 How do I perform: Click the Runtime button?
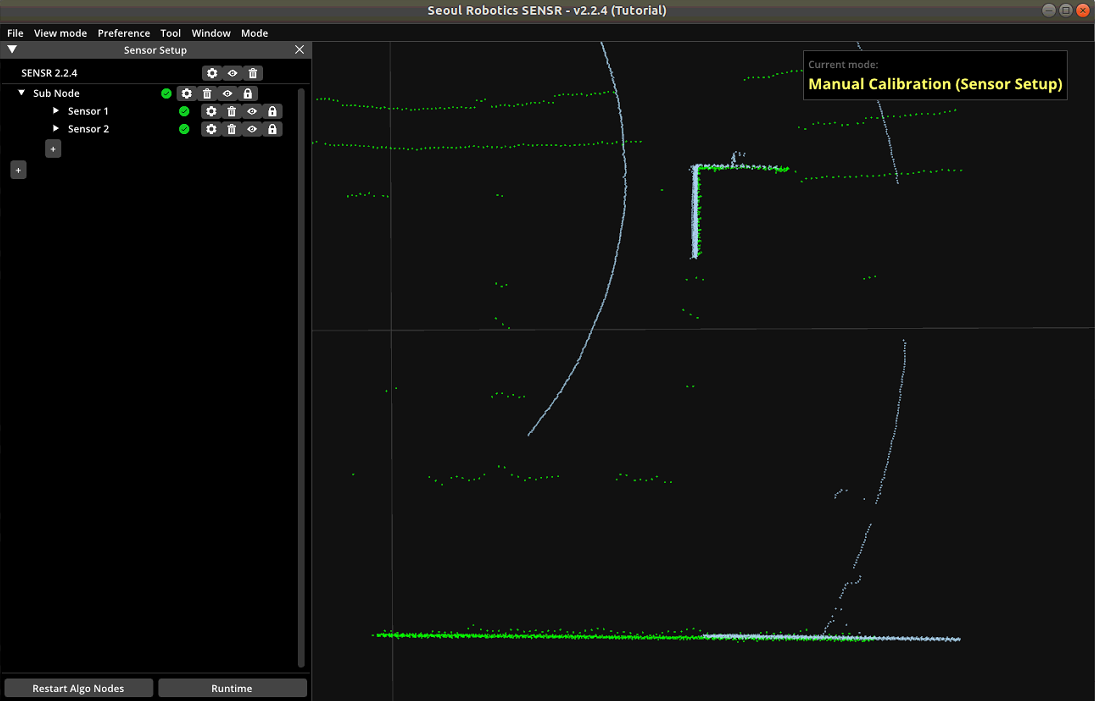tap(232, 688)
